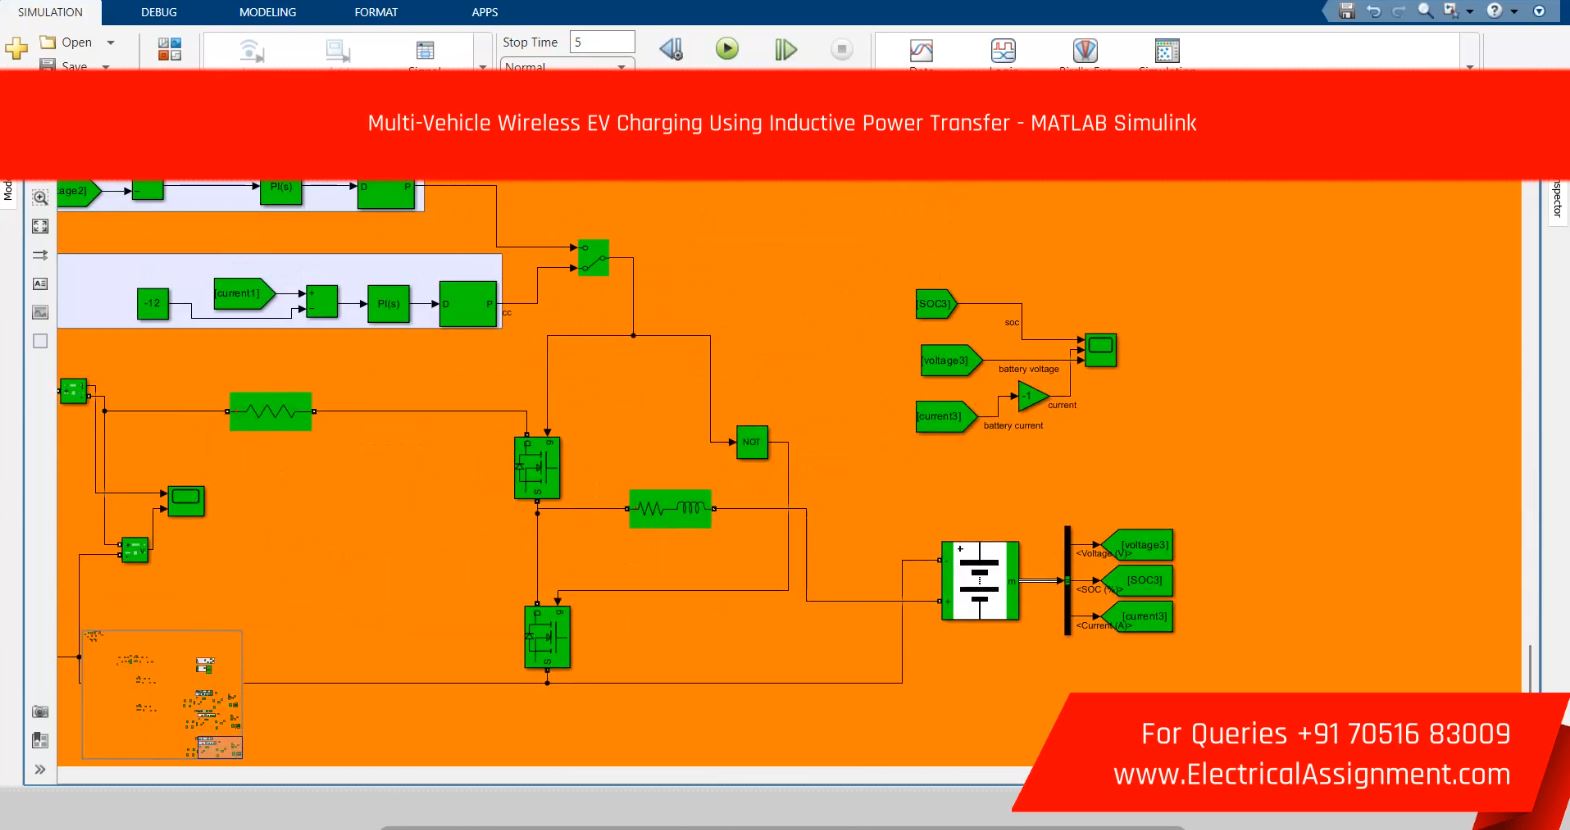This screenshot has height=830, width=1570.
Task: Click the screenshot camera palette icon
Action: coord(40,712)
